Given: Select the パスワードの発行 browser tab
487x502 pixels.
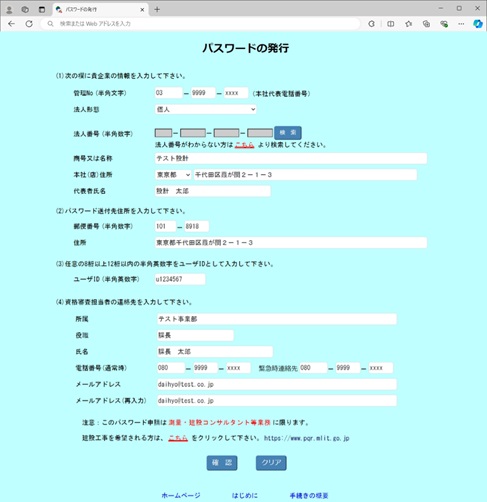Looking at the screenshot, I should (100, 10).
